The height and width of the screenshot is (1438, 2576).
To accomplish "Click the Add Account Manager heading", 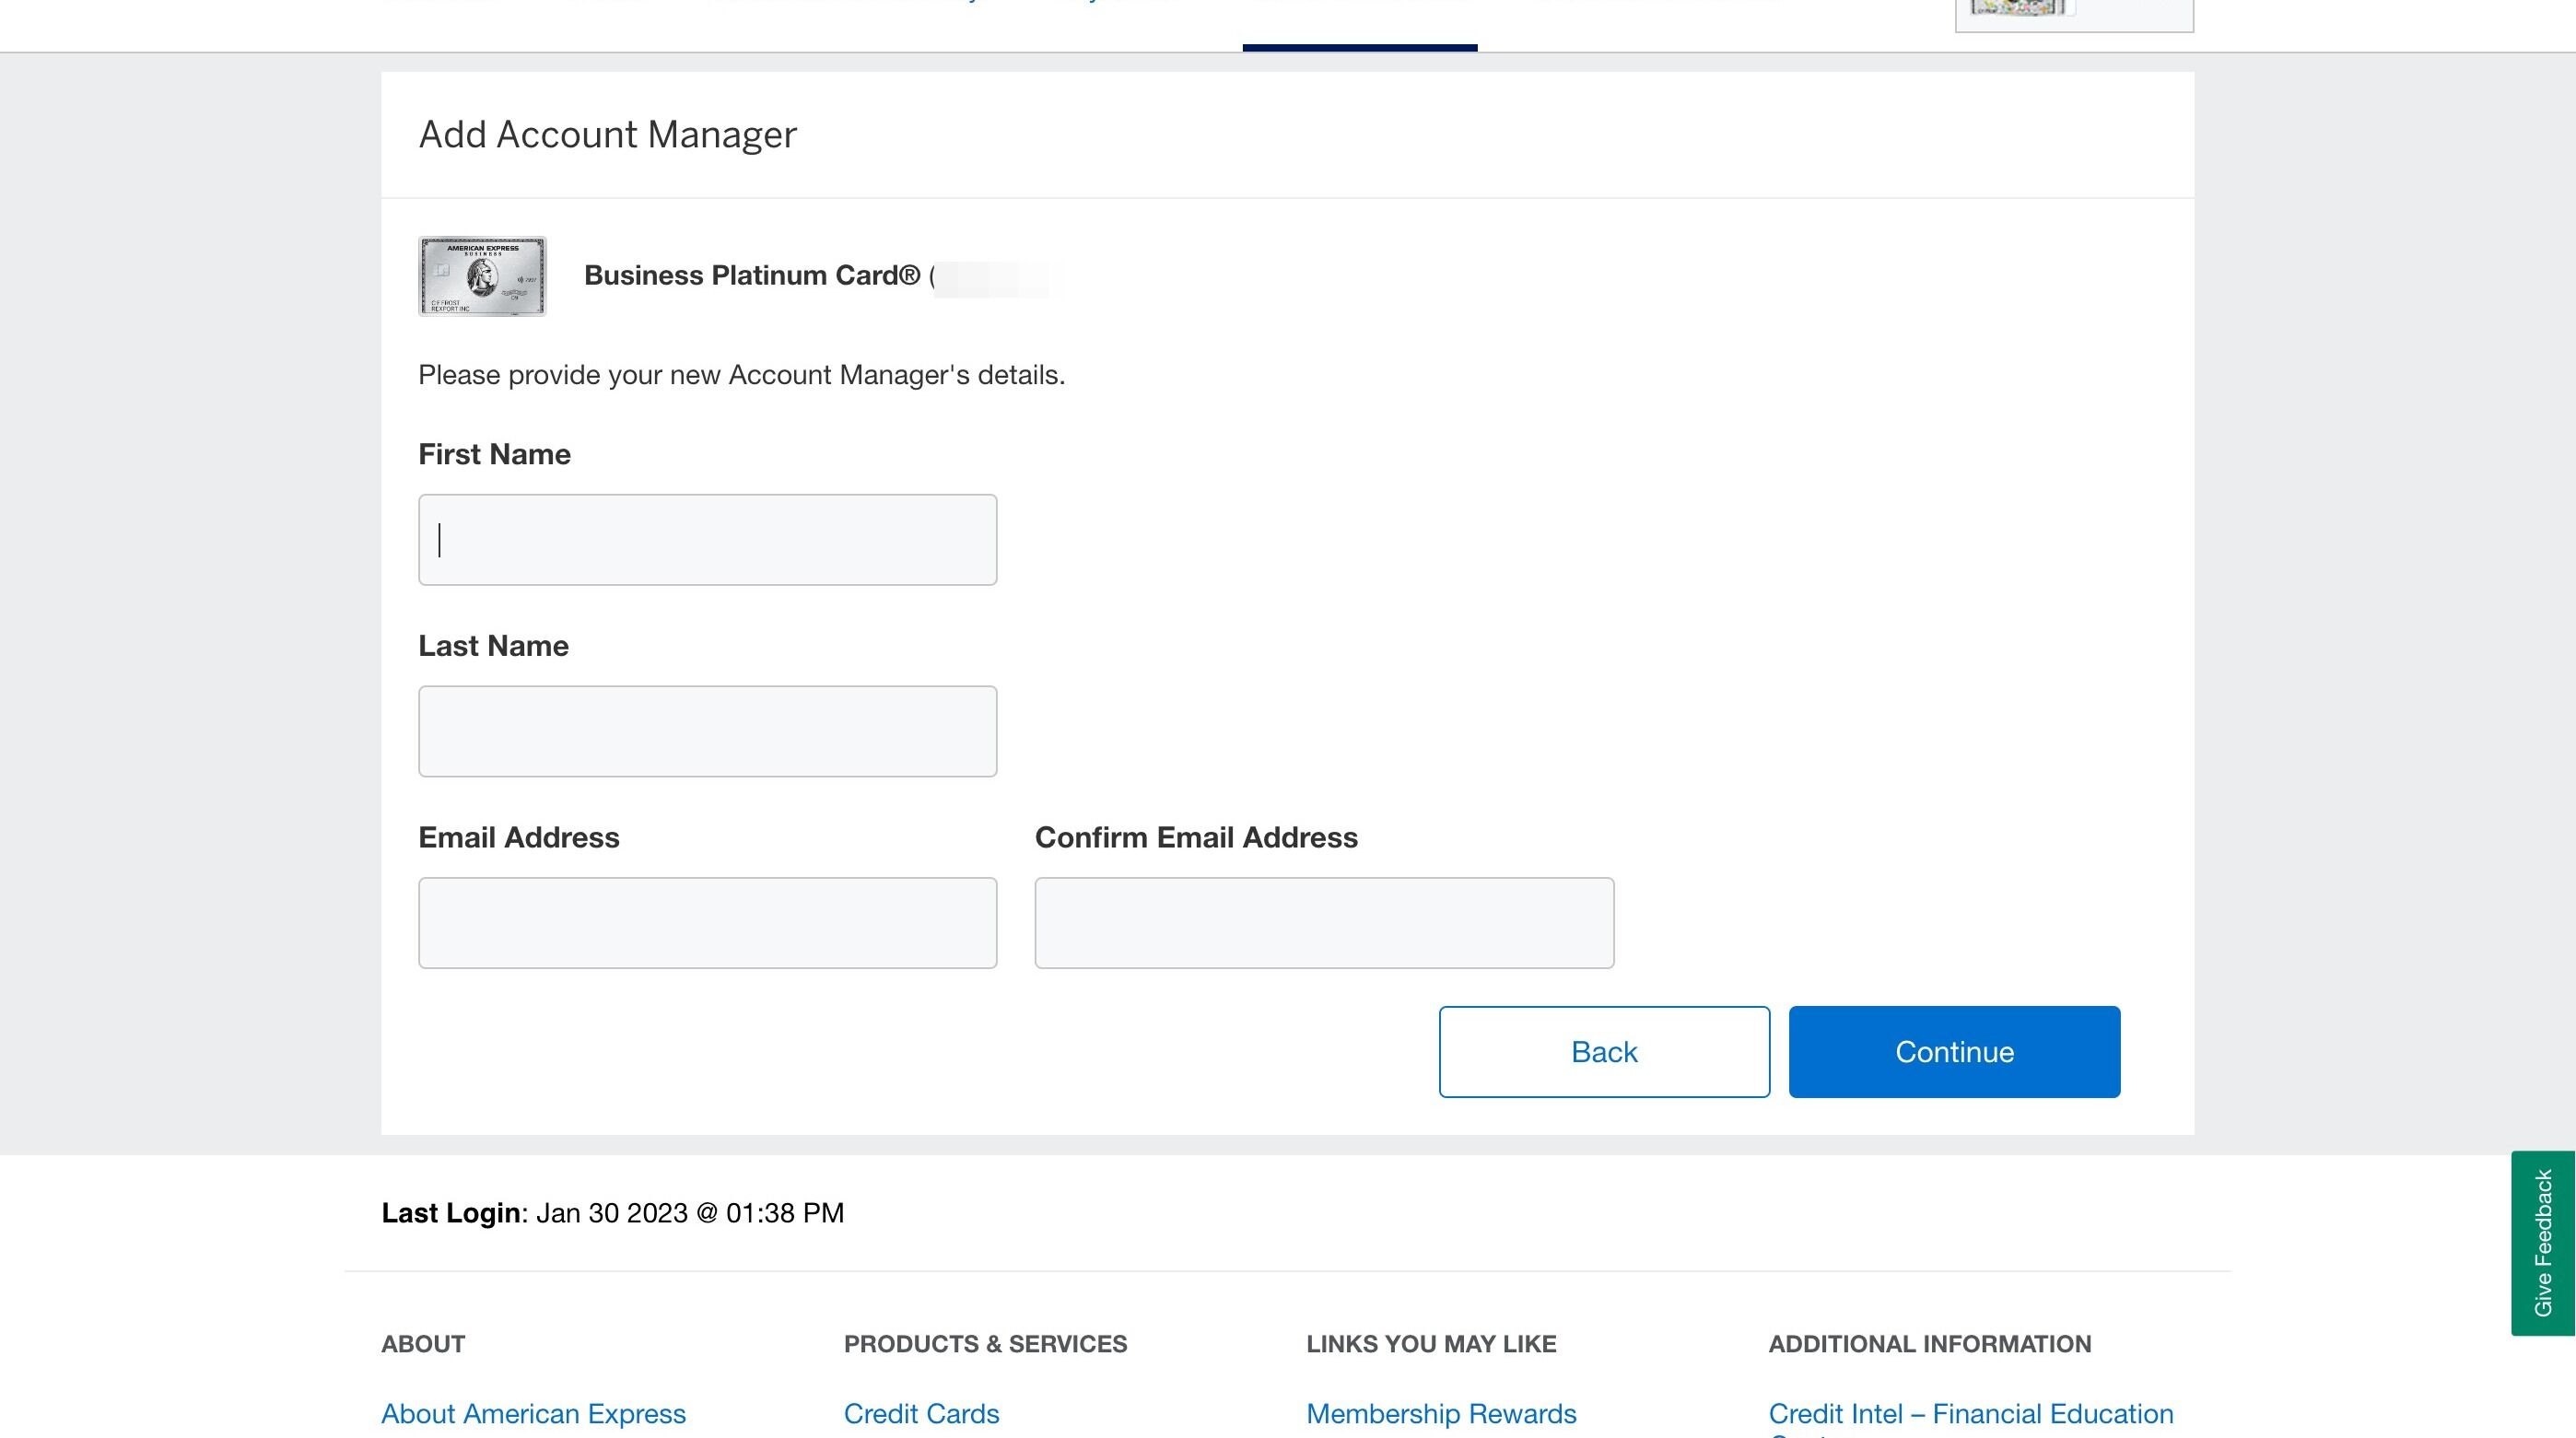I will tap(607, 134).
